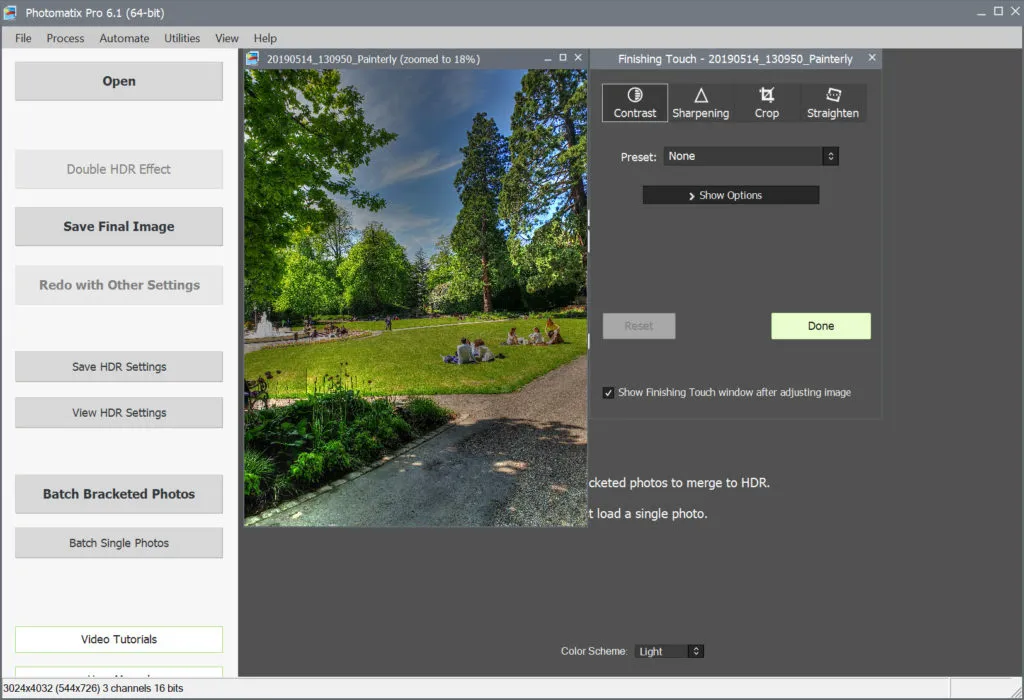Open the Automate menu

click(124, 38)
